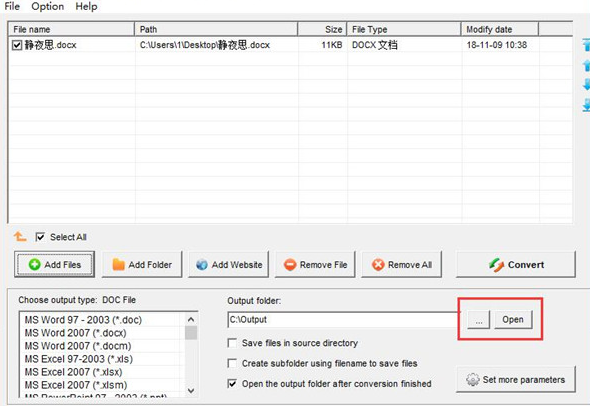Sort by File Type column header
Viewport: 590px width, 406px height.
[404, 29]
